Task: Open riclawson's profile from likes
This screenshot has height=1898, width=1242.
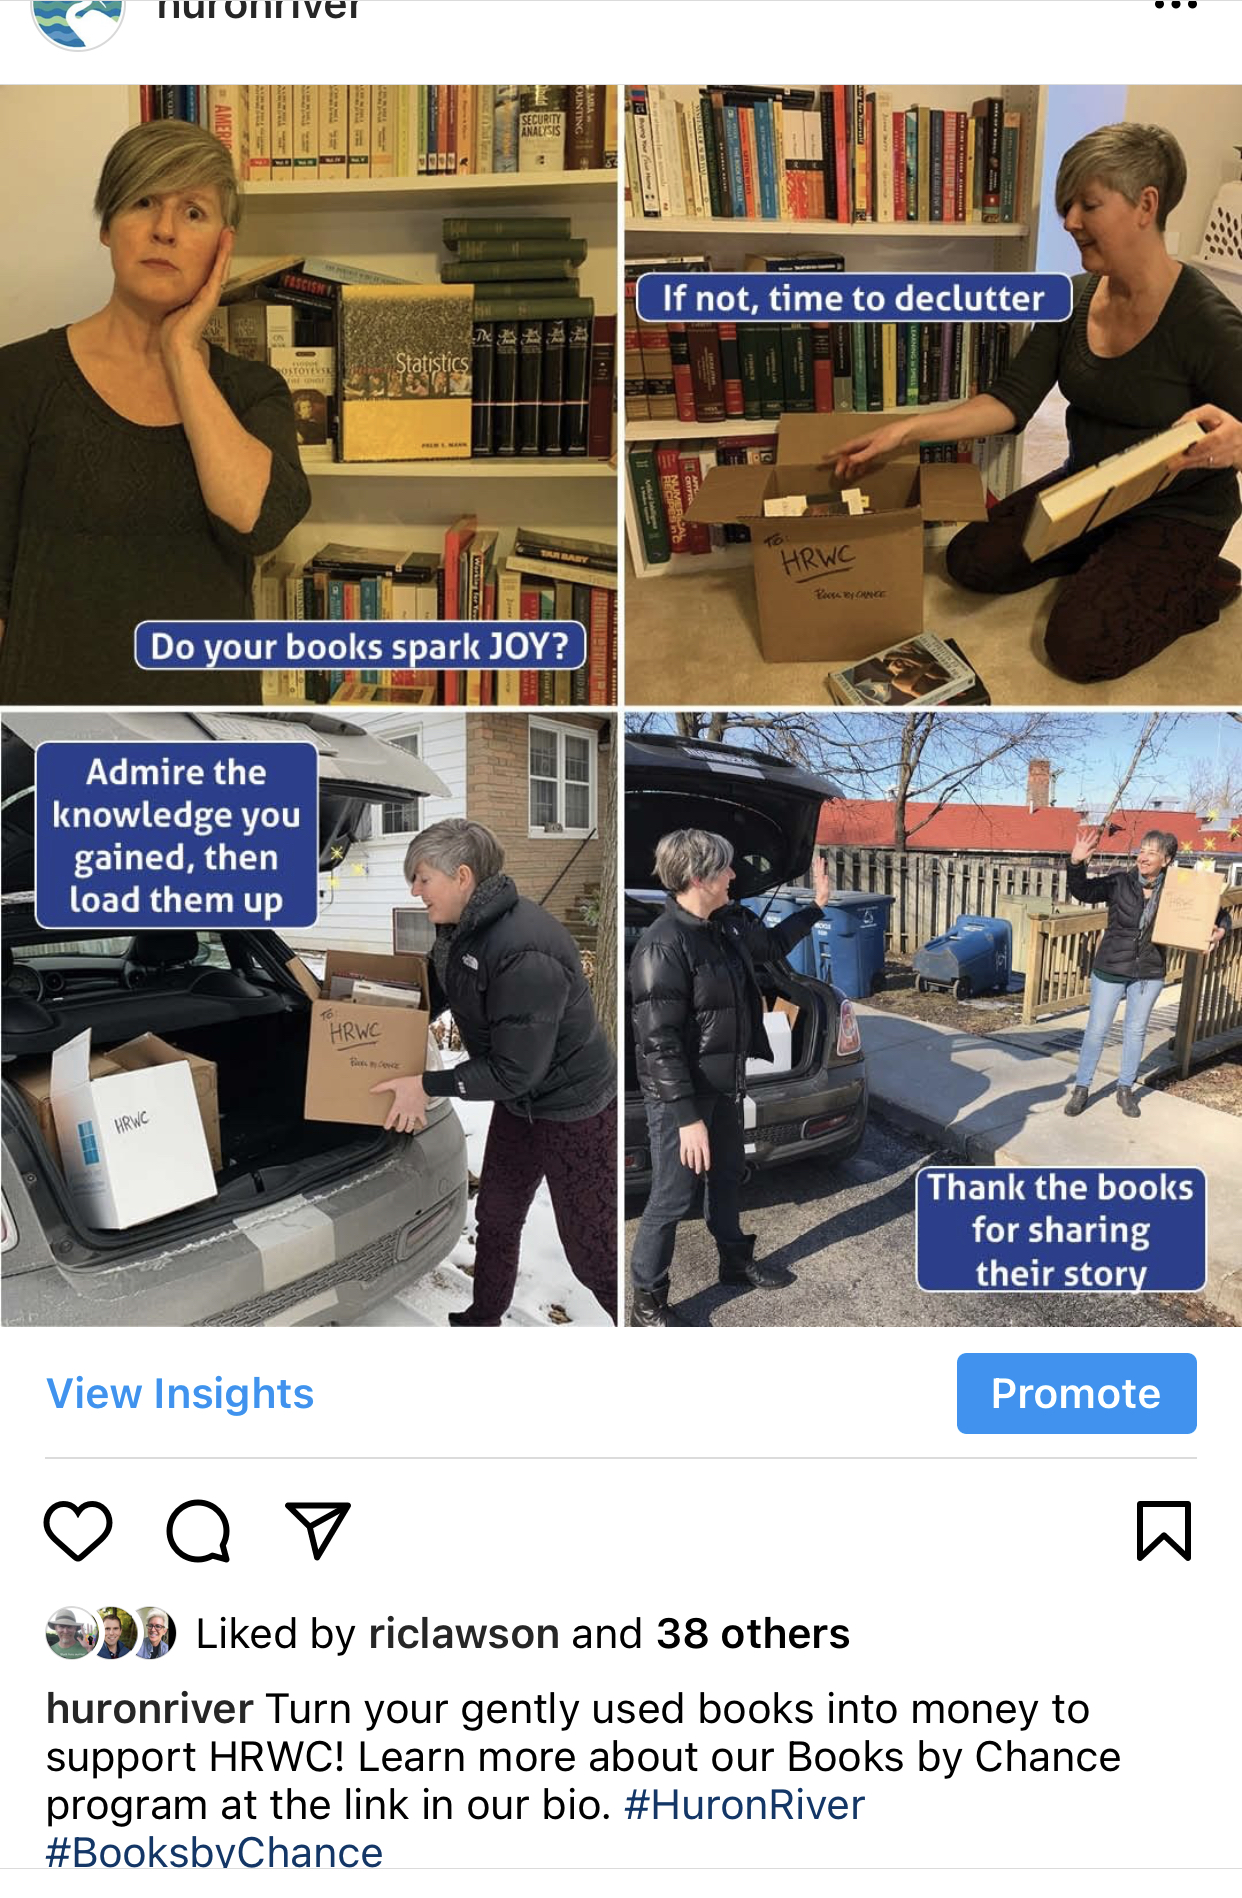Action: 463,1633
